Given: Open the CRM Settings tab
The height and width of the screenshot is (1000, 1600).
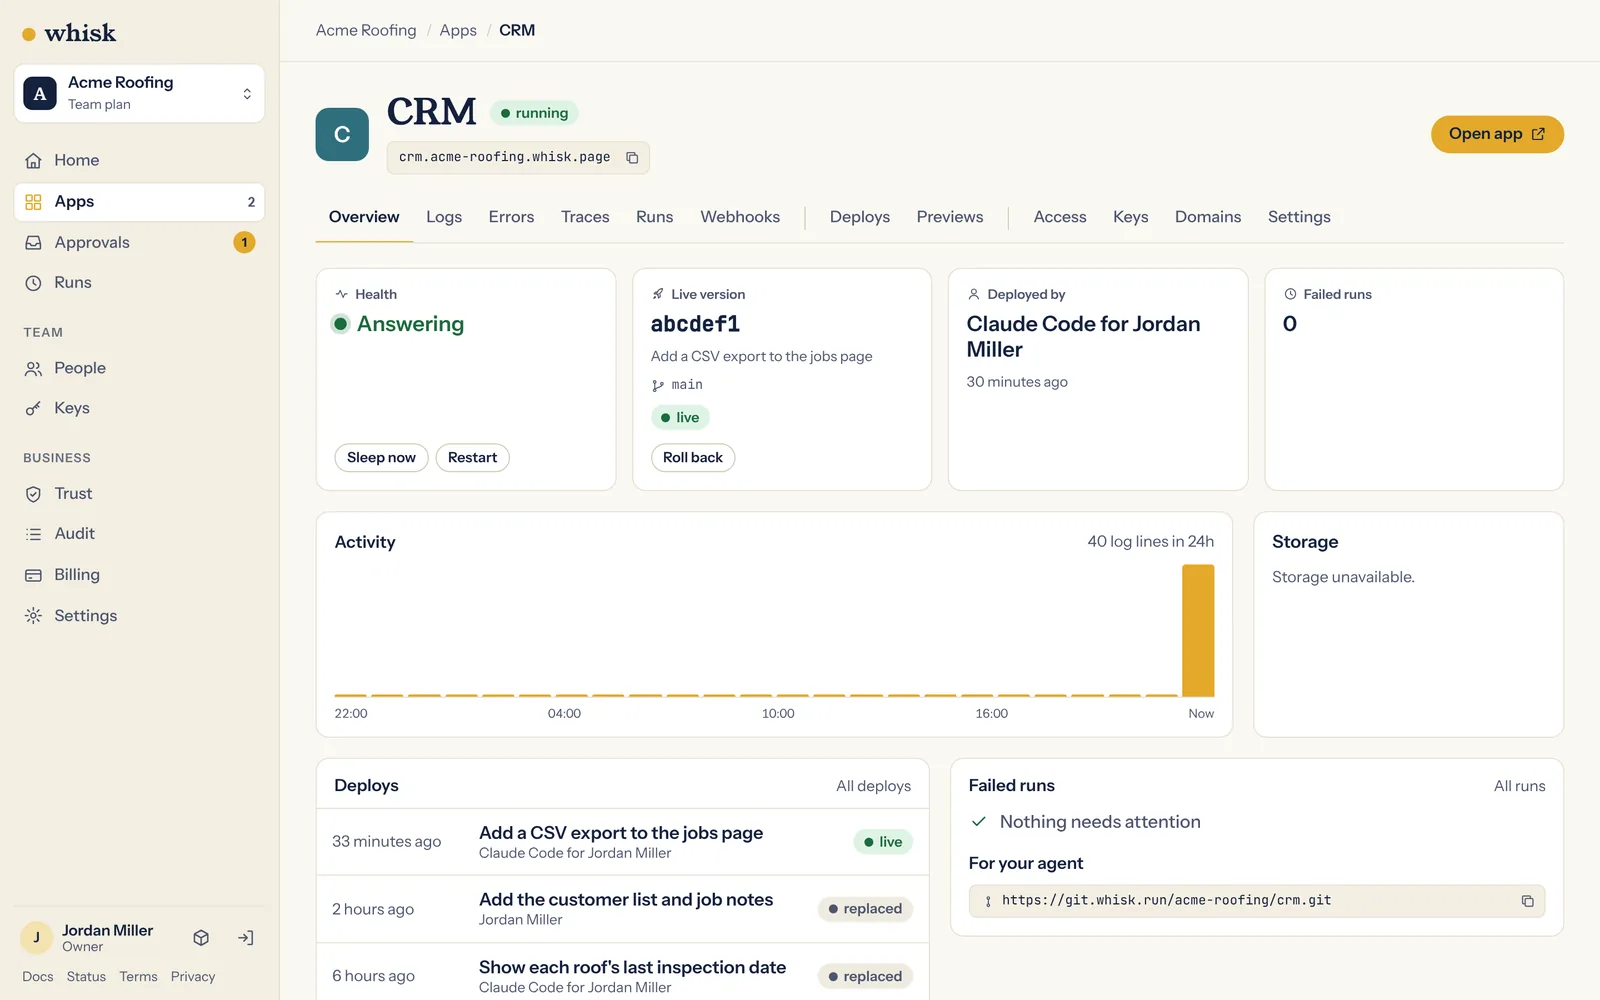Looking at the screenshot, I should point(1299,217).
